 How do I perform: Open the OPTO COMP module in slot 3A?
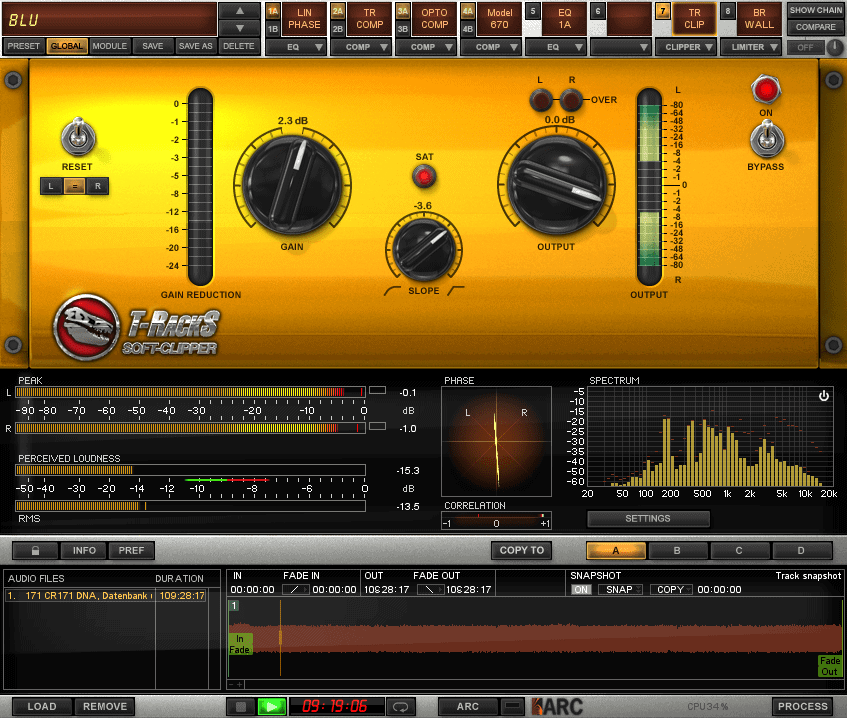(x=434, y=18)
